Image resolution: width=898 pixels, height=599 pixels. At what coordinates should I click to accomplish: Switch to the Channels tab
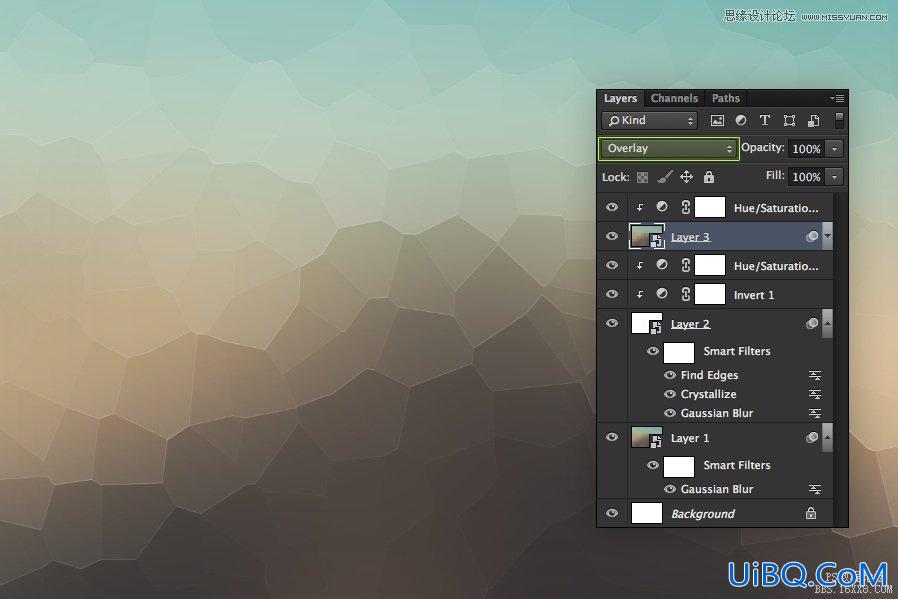pos(674,98)
